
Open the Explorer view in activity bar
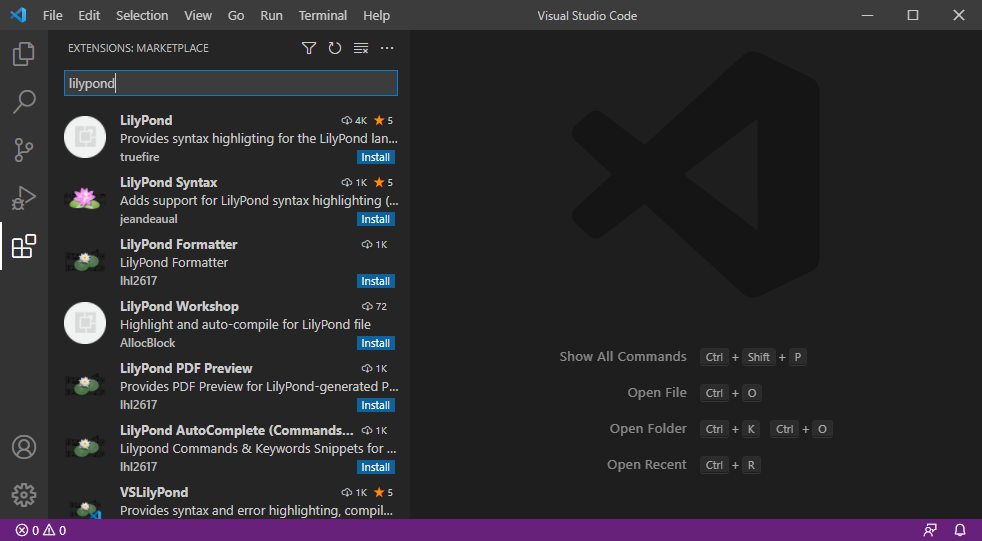coord(24,54)
